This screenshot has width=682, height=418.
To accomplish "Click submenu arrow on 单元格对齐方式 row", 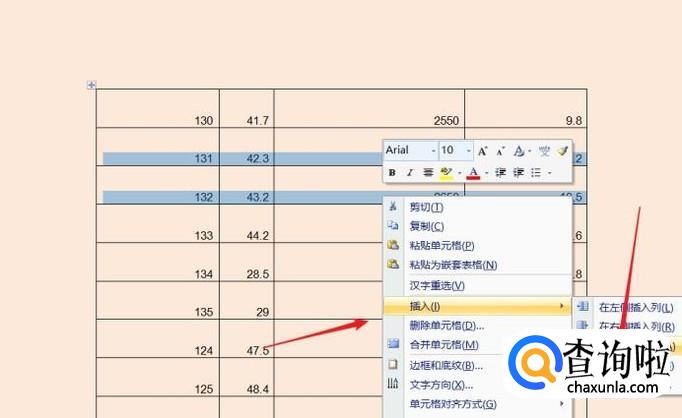I will 562,404.
